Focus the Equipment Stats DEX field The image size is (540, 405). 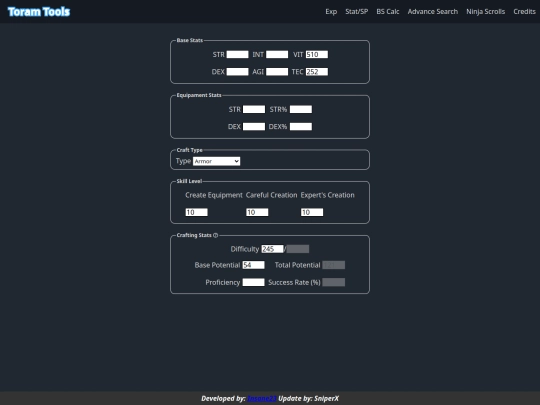254,126
